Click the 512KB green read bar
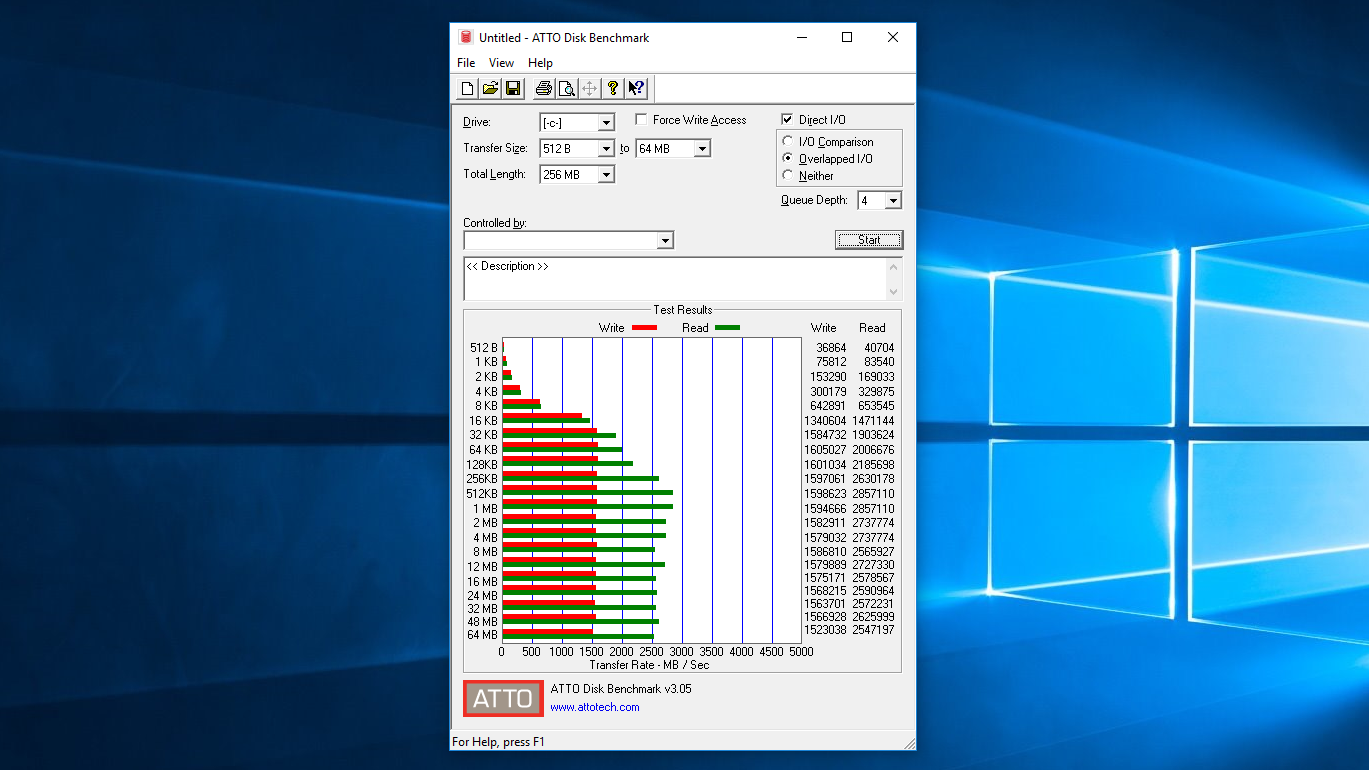 tap(587, 493)
